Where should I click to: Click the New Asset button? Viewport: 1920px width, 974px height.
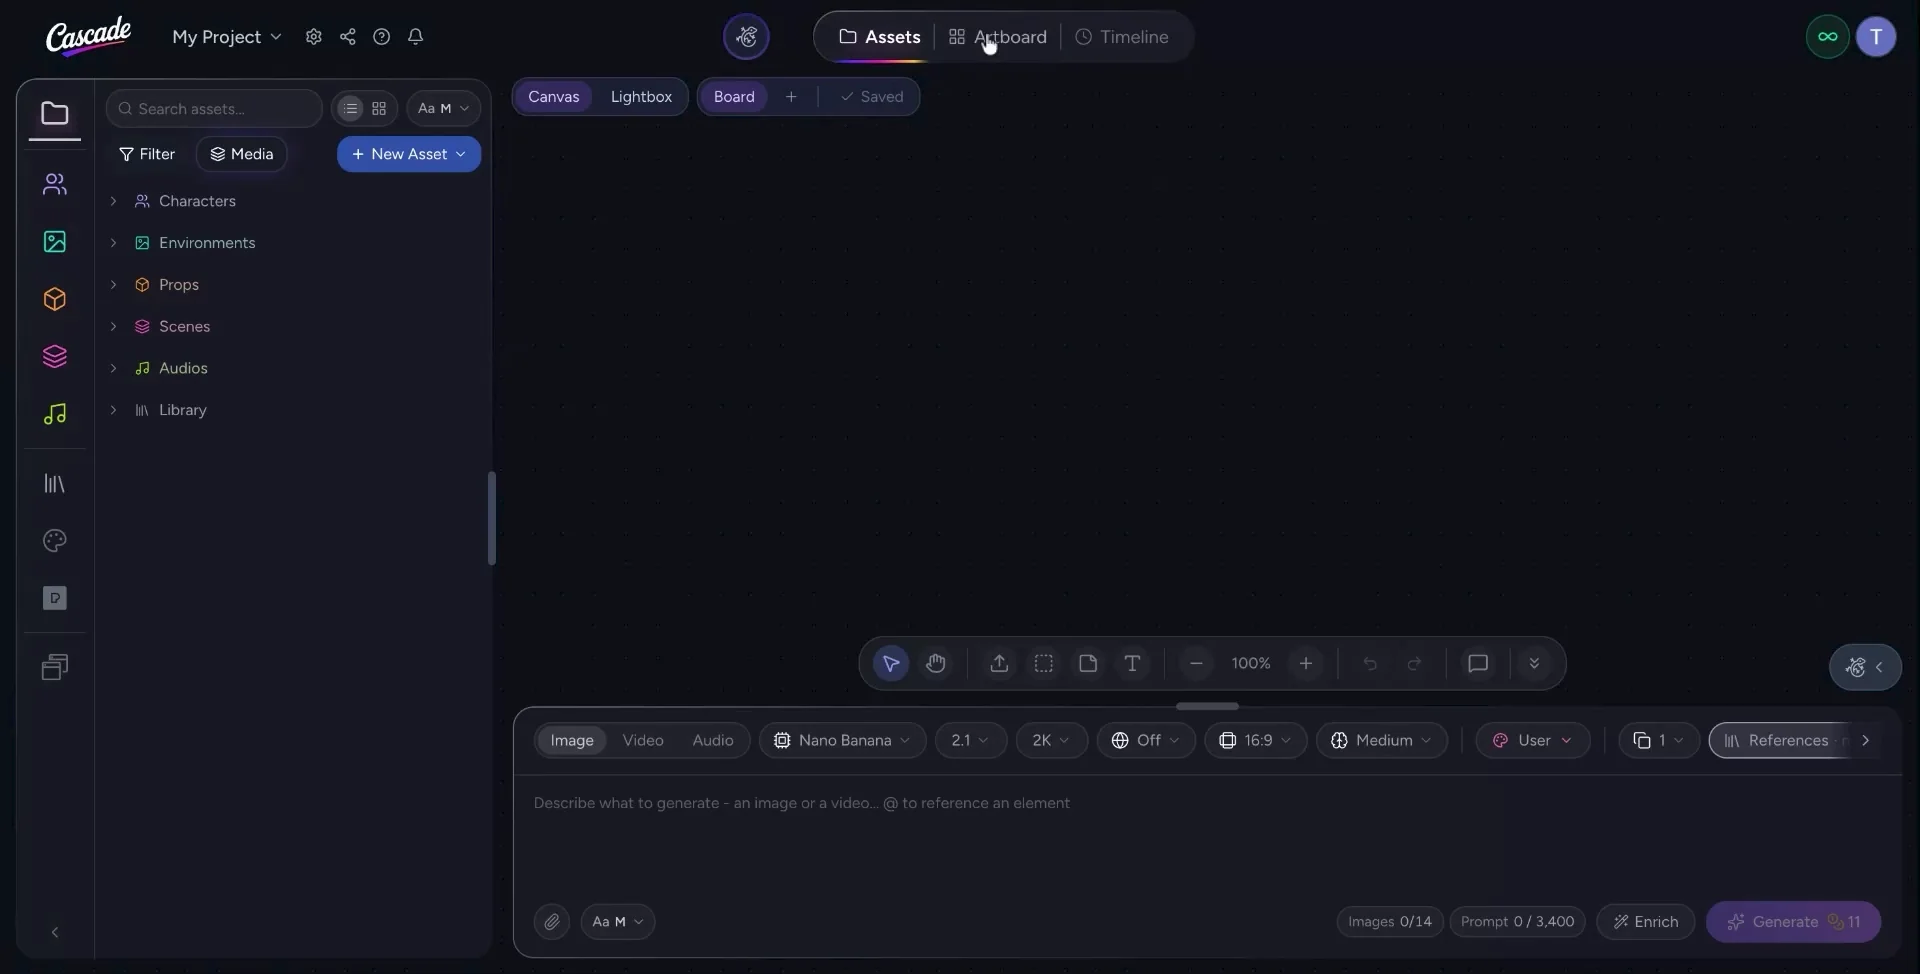tap(409, 154)
